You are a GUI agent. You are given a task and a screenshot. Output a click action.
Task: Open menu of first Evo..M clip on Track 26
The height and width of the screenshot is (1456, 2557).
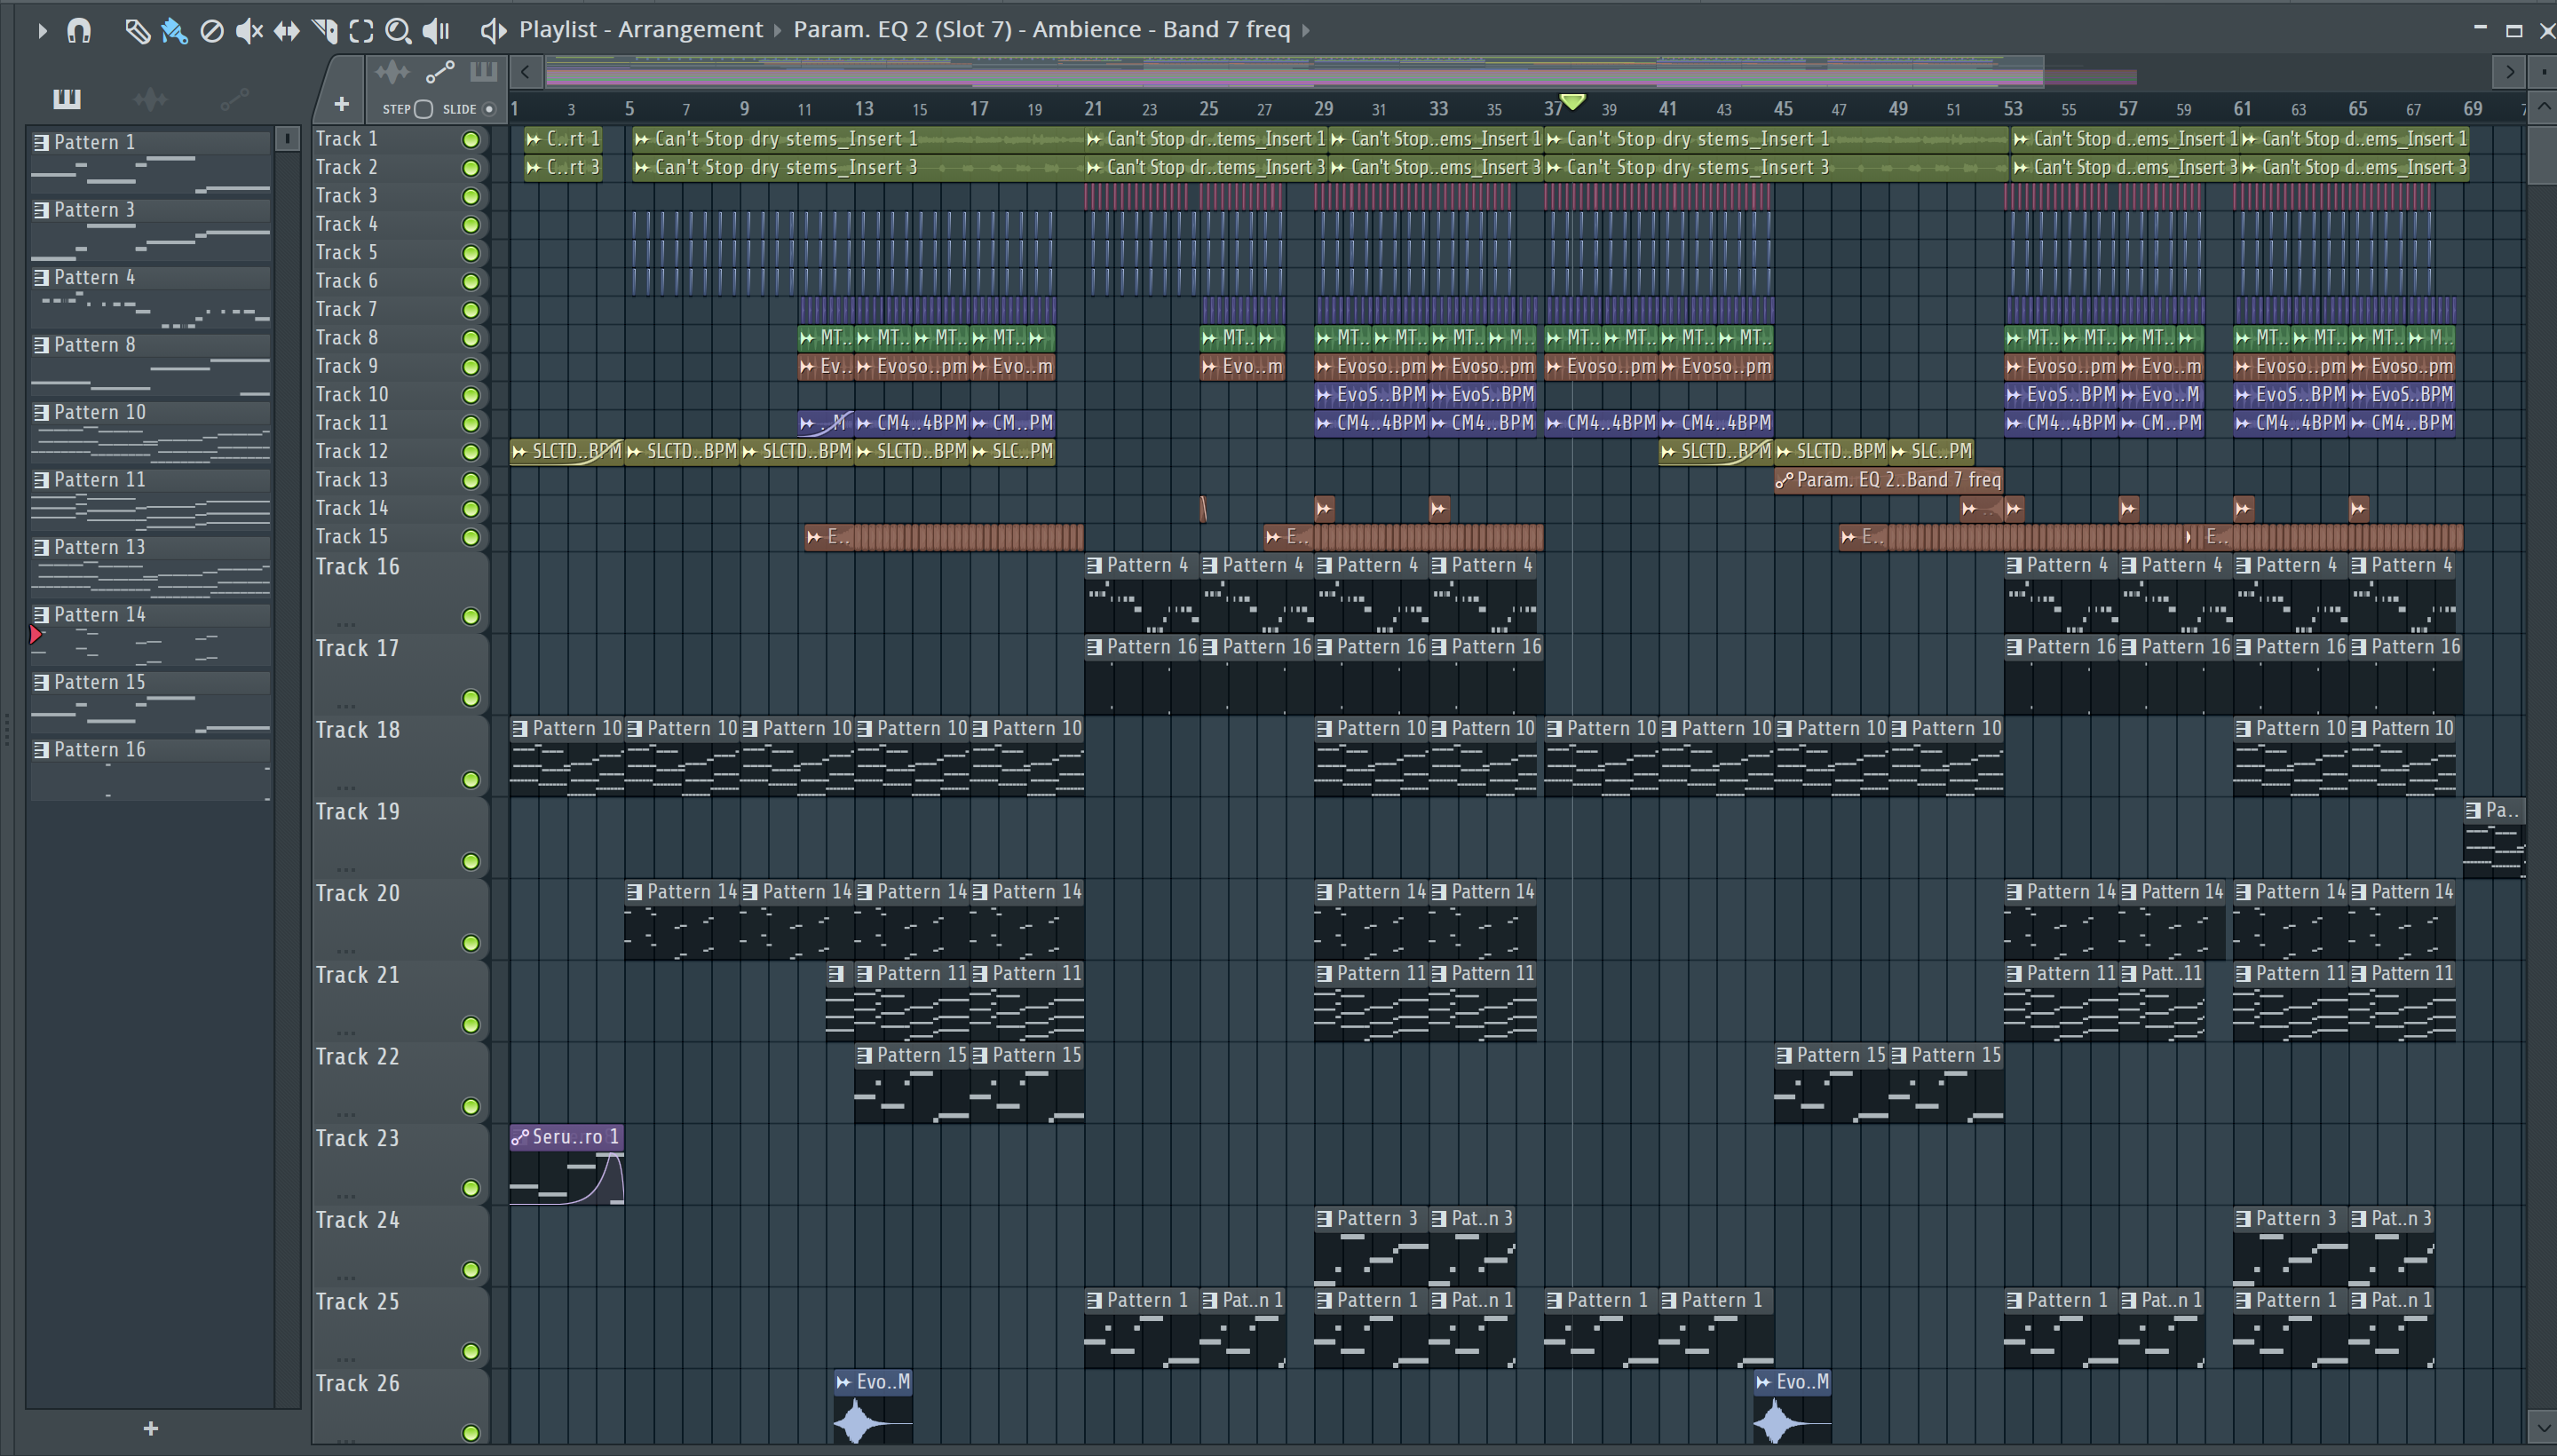click(843, 1383)
